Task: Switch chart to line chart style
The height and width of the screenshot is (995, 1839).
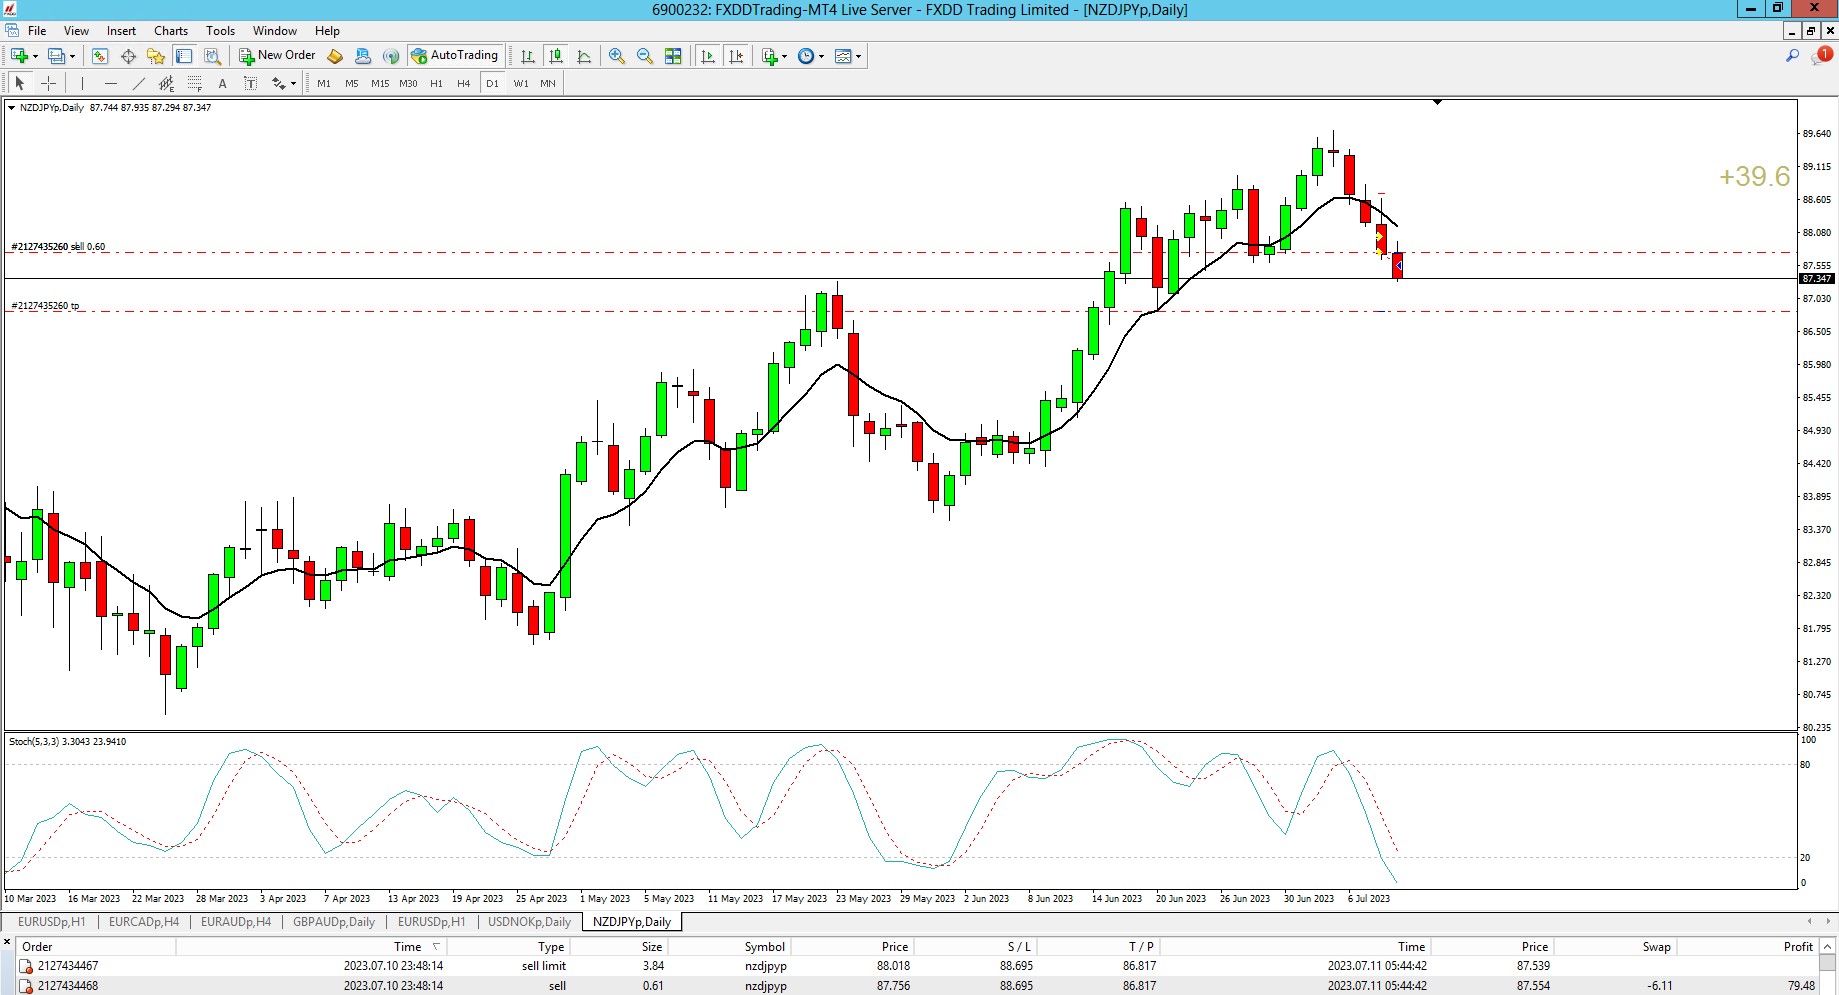Action: pos(584,56)
